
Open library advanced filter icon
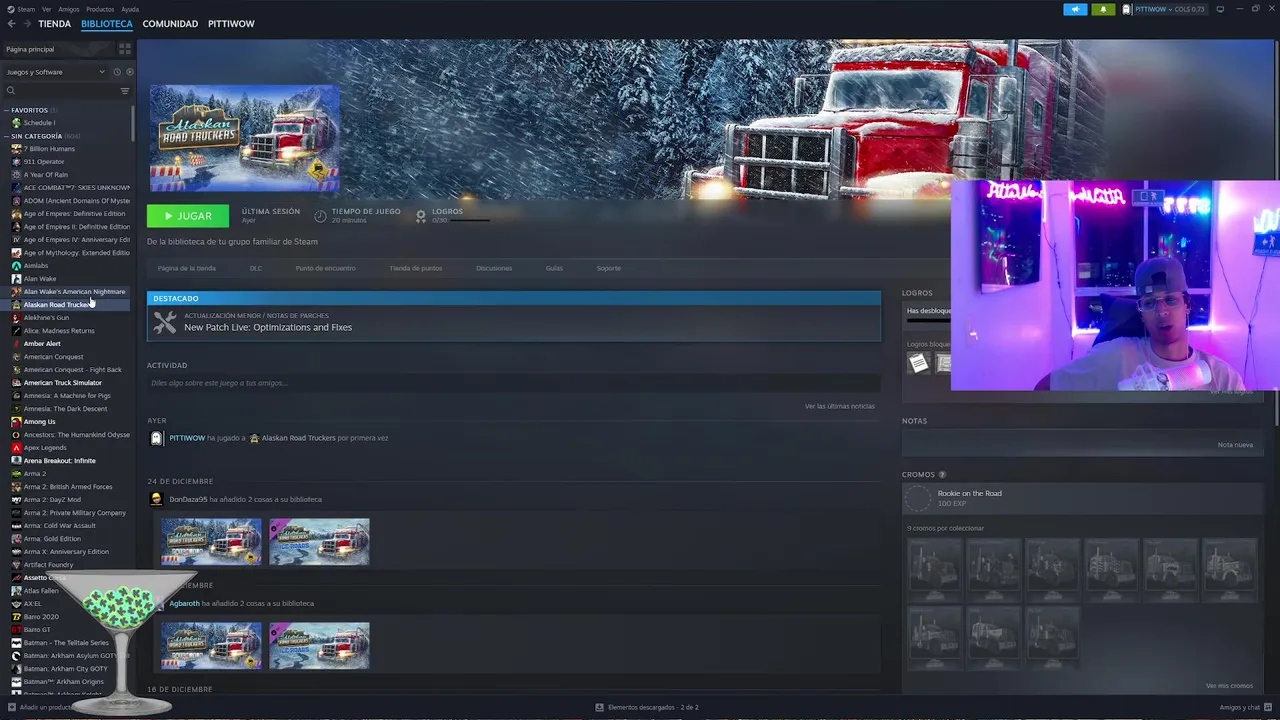pos(125,91)
